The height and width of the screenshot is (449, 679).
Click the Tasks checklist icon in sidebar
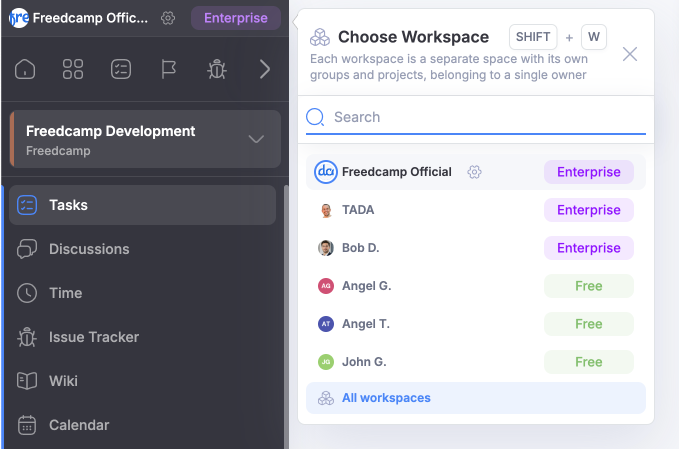(27, 205)
